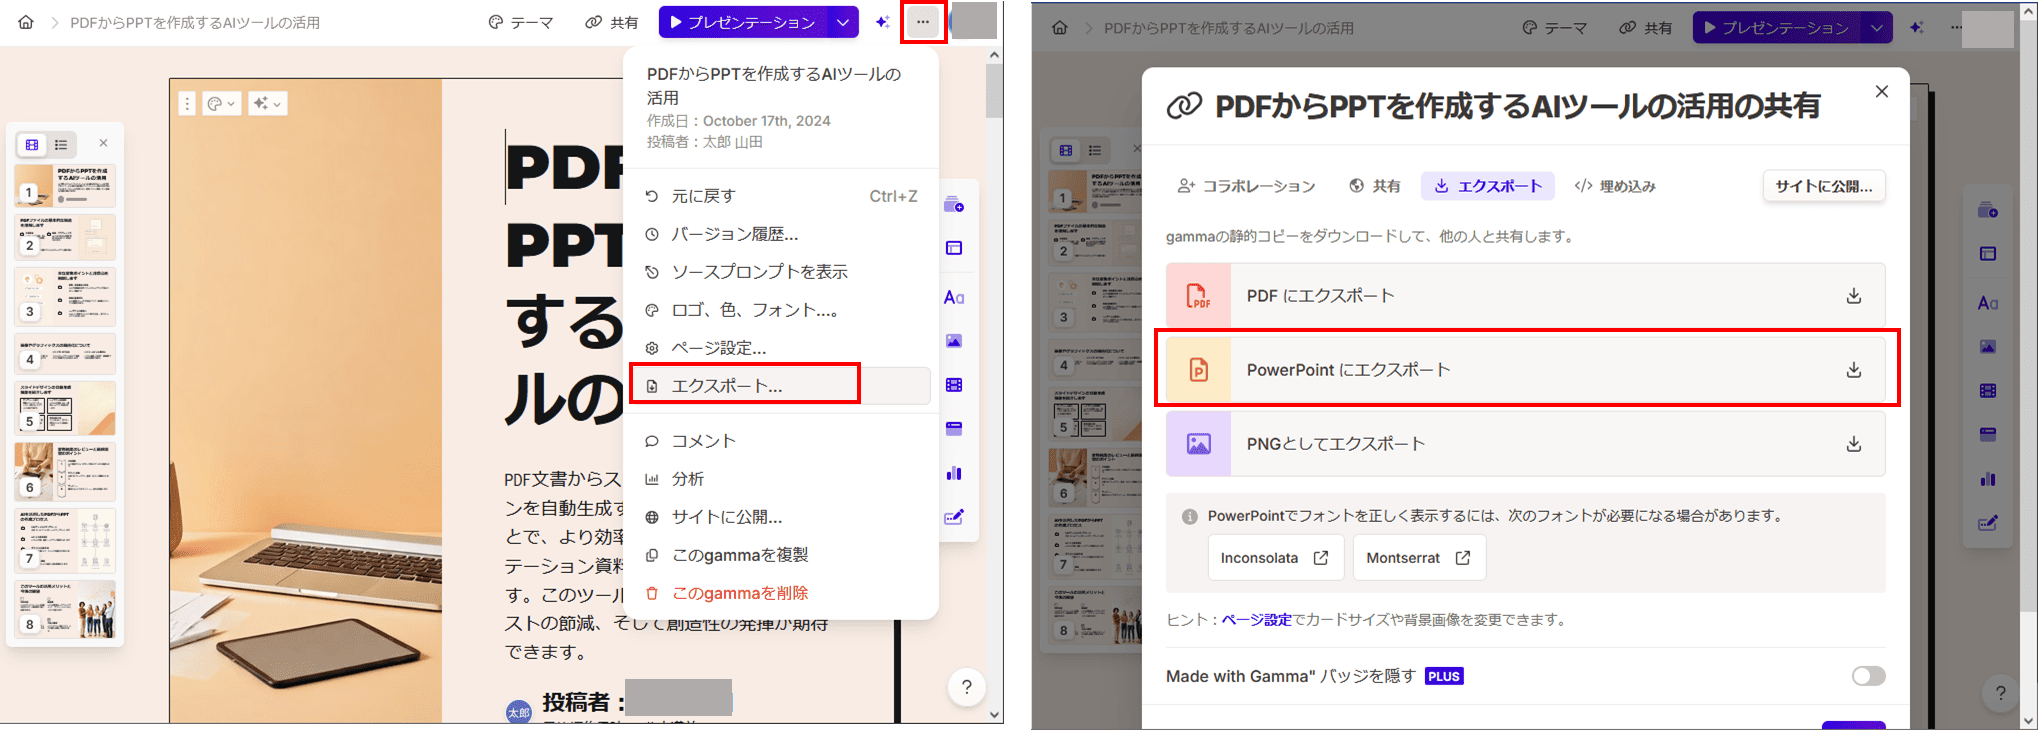Expand the プレゼンテーション dropdown arrow in left window
This screenshot has height=730, width=2038.
(x=843, y=22)
